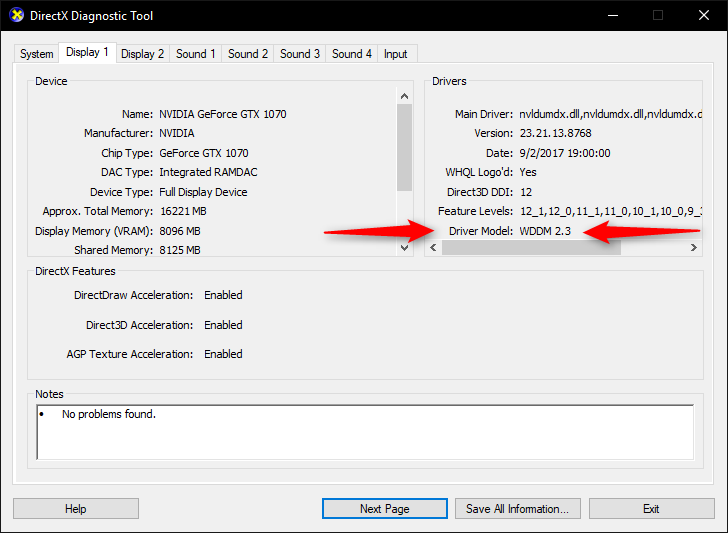This screenshot has width=728, height=533.
Task: Click the Driver Model WDDM 2.3 value
Action: click(x=545, y=231)
